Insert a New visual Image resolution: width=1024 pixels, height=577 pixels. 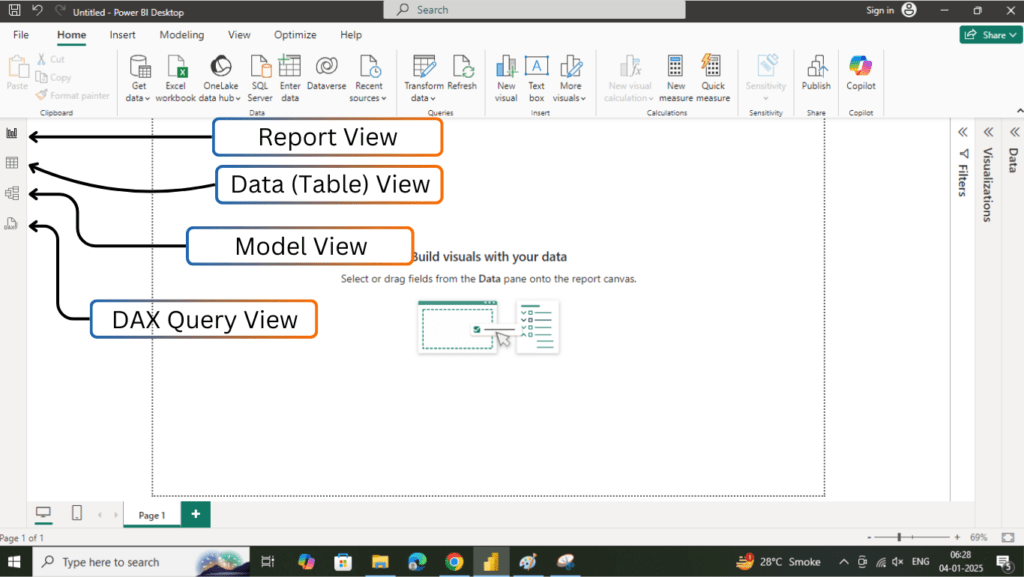506,79
